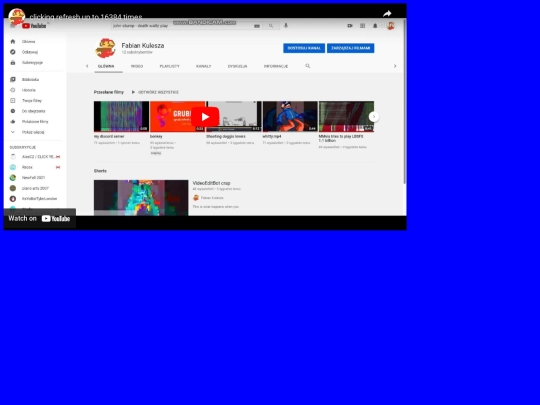Viewport: 540px width, 405px height.
Task: Play the embedded video with the red play button
Action: point(205,117)
